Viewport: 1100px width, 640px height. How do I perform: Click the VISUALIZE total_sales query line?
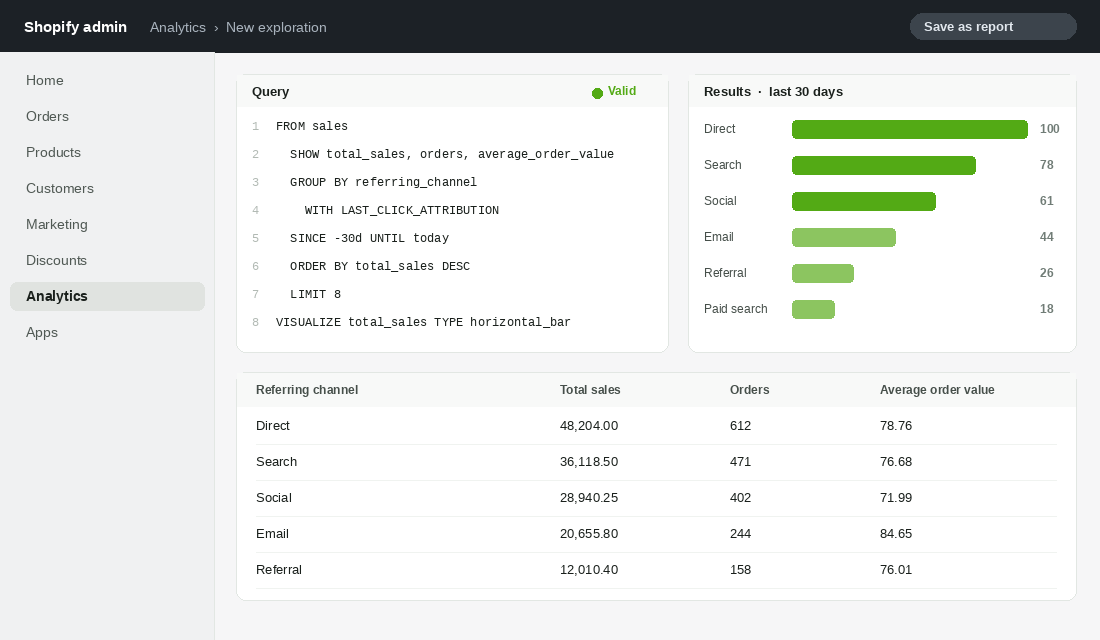click(423, 322)
